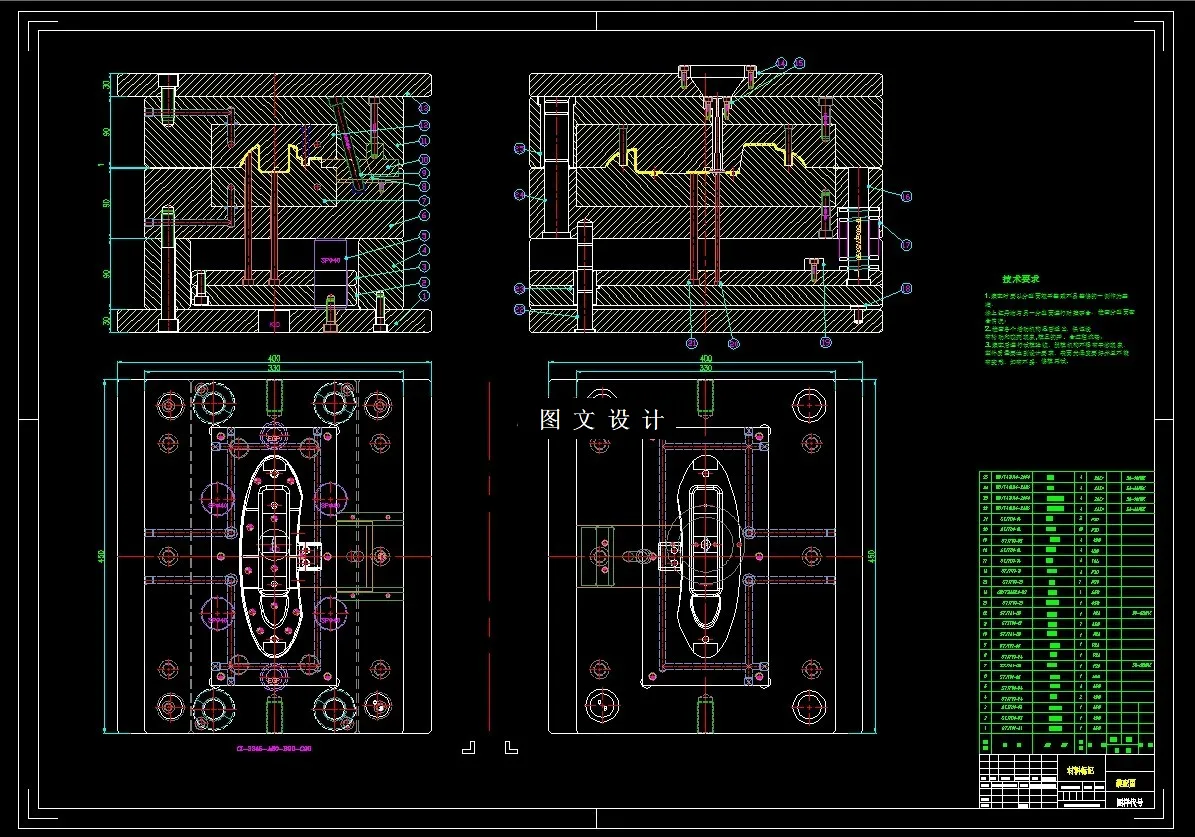
Task: Select part balloon number 13
Action: pos(424,108)
